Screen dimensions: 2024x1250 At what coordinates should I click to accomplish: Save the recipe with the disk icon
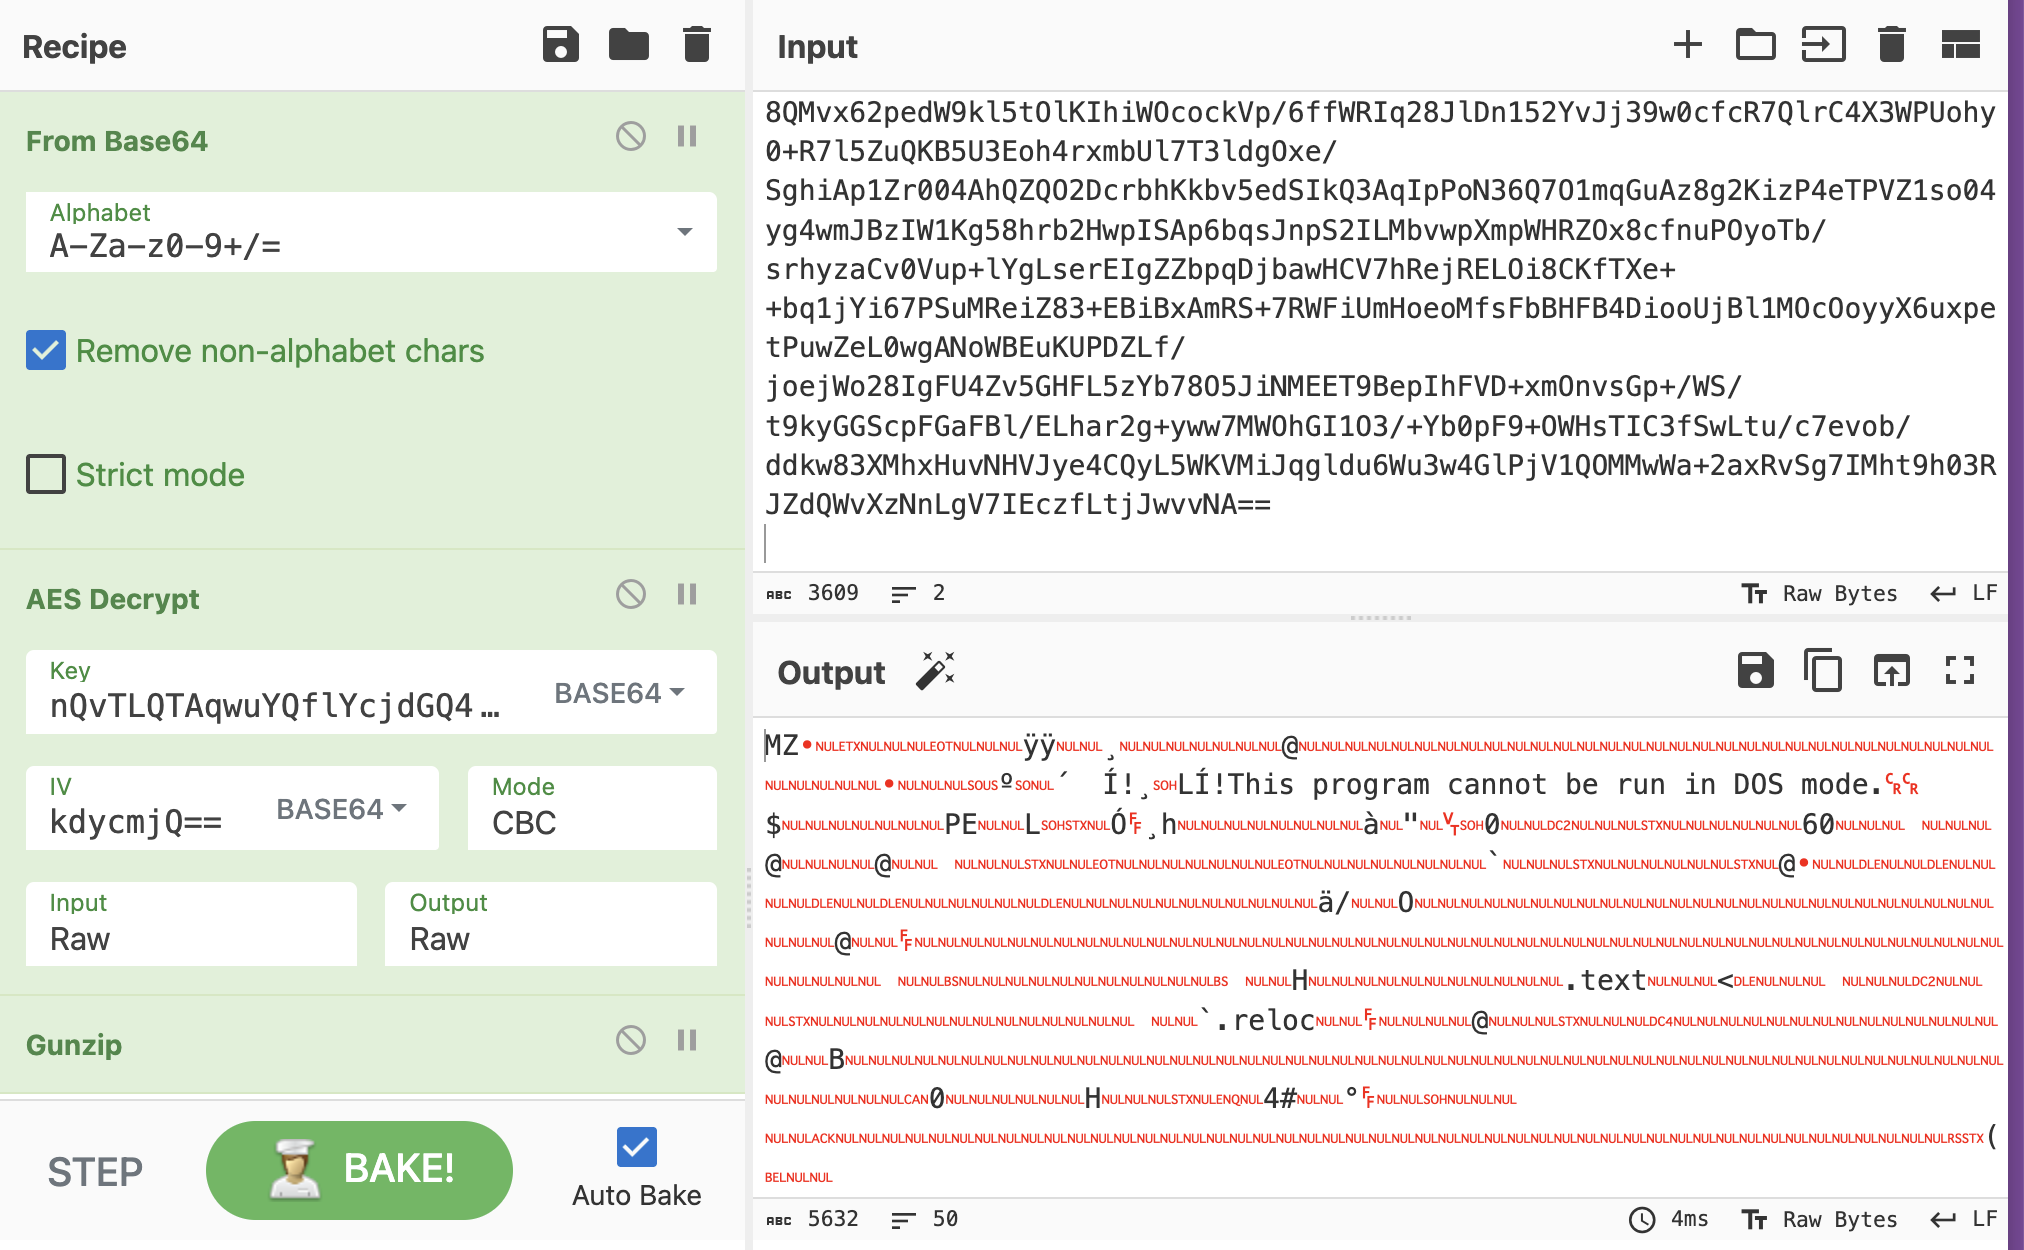[560, 45]
